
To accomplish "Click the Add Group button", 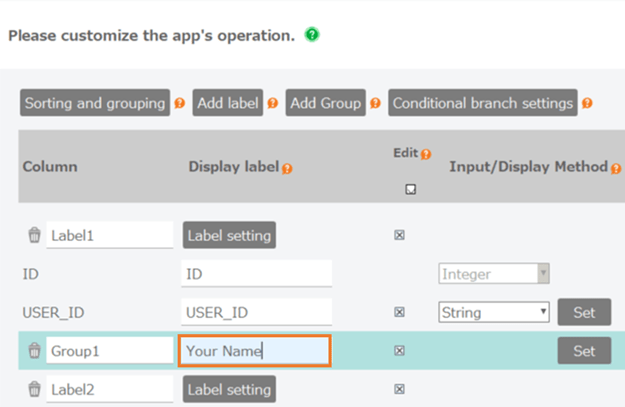I will 325,103.
